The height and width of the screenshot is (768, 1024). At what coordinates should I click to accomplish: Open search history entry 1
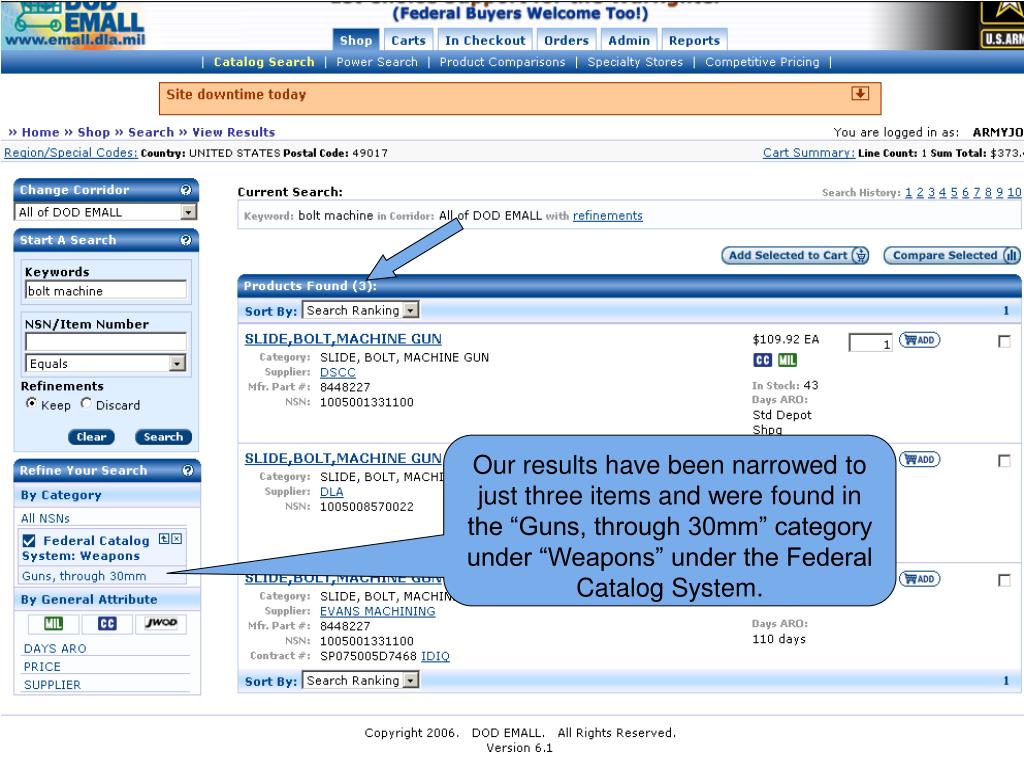pyautogui.click(x=908, y=193)
